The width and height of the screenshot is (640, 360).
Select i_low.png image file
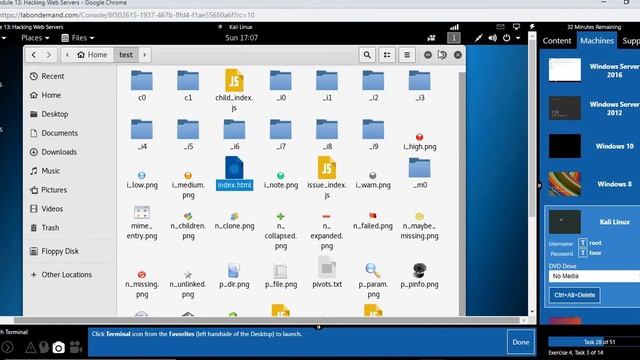[x=142, y=180]
